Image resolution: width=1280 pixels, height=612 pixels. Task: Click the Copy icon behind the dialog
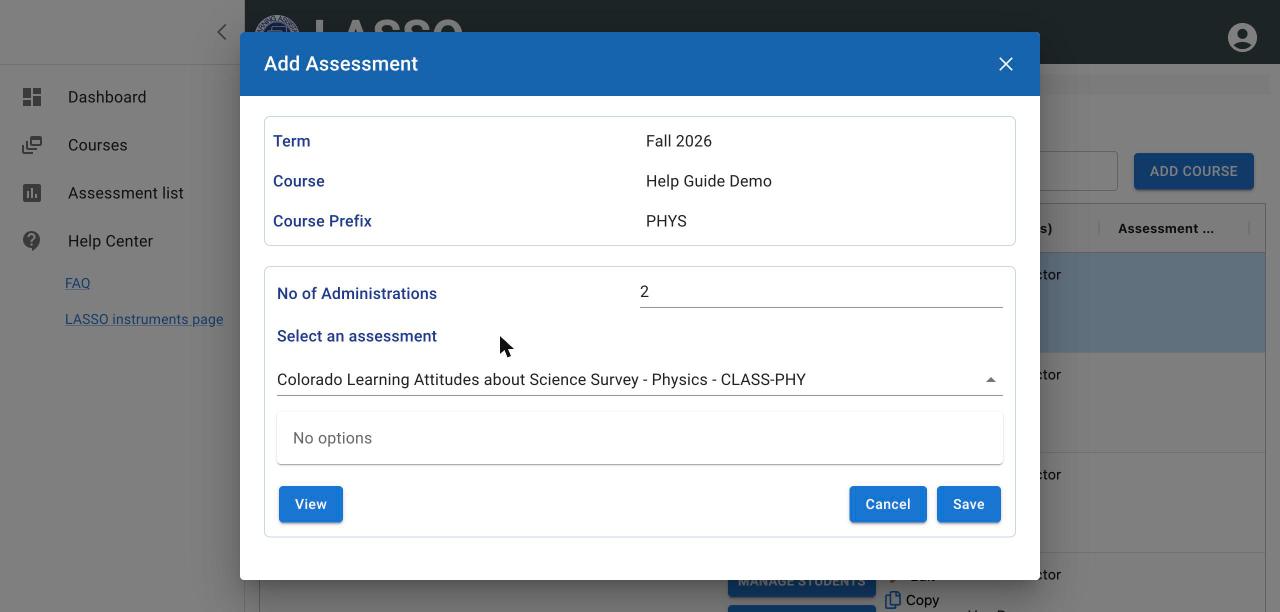893,600
